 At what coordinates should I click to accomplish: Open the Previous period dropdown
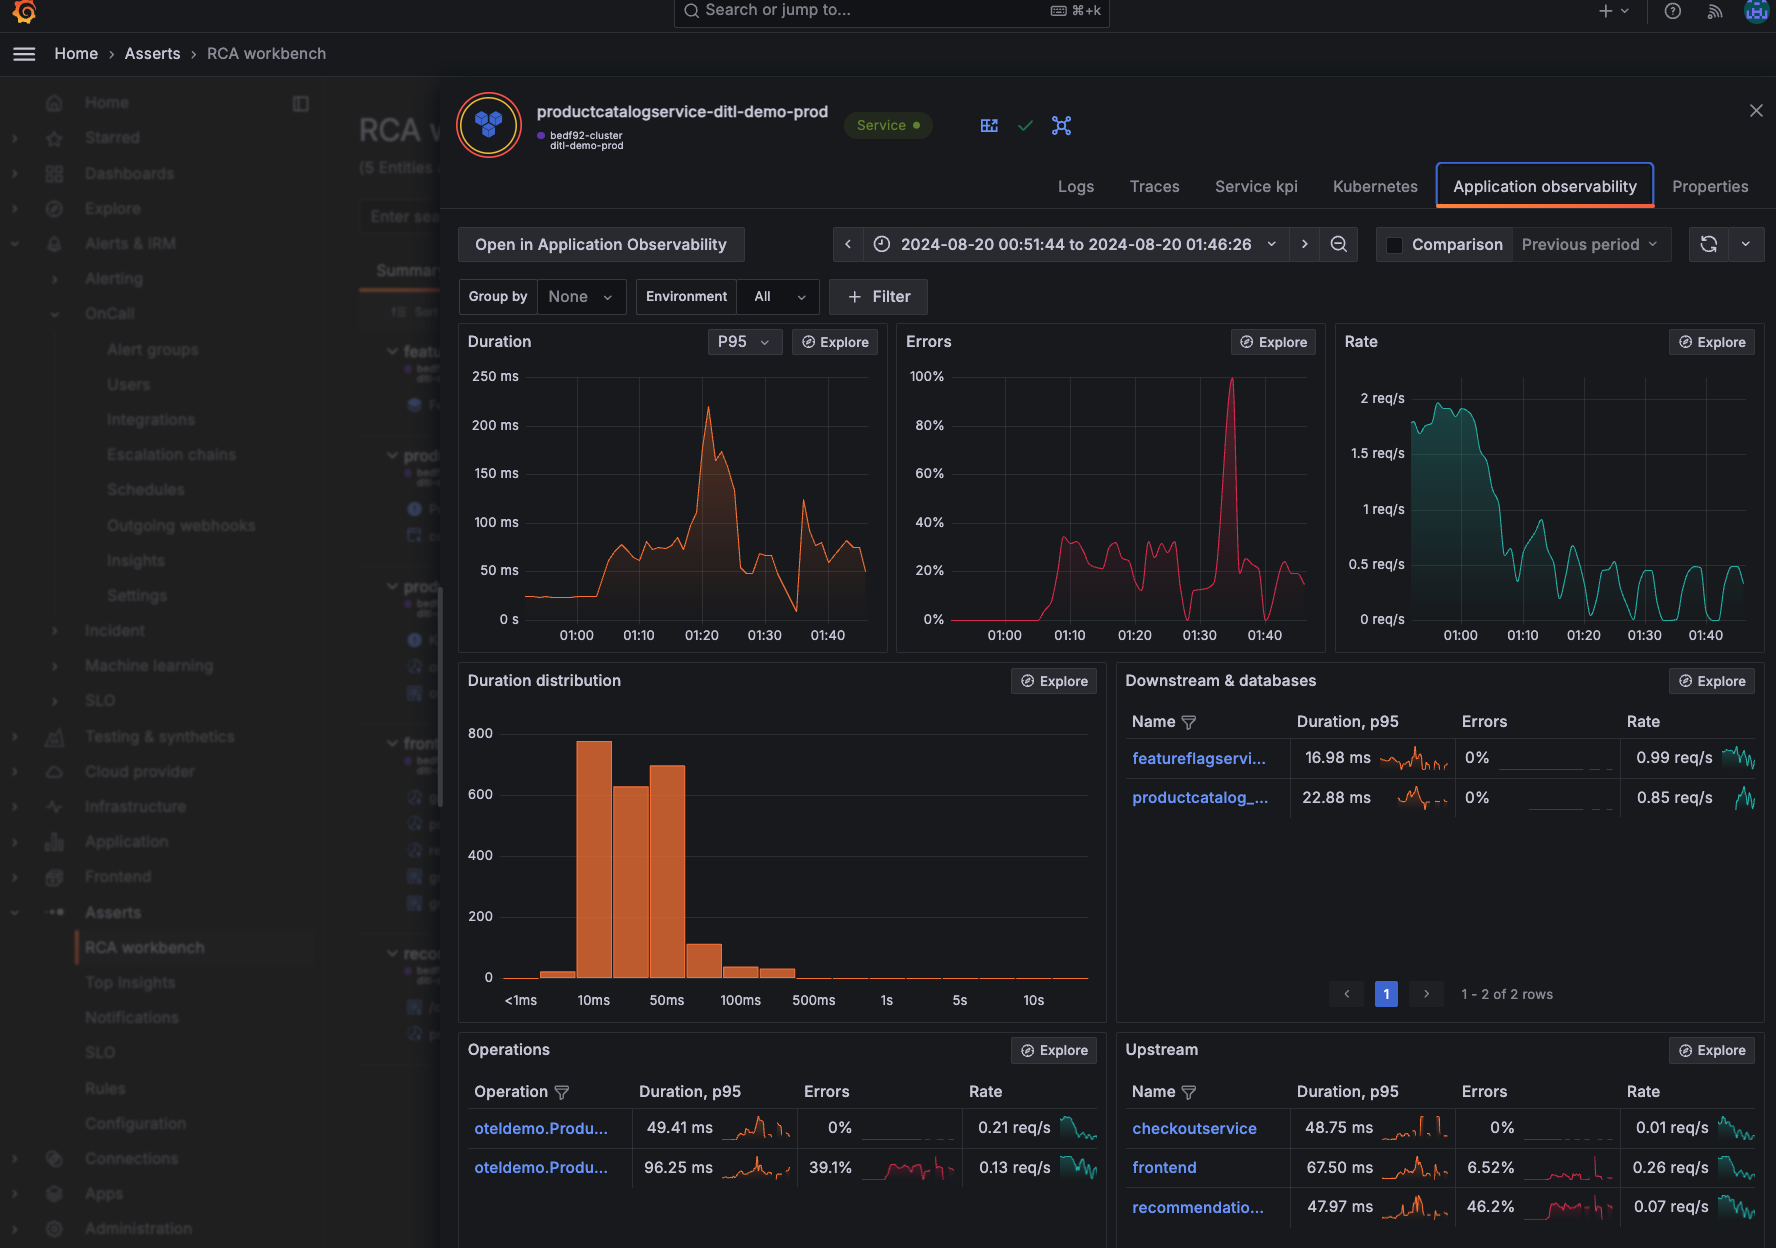coord(1590,244)
